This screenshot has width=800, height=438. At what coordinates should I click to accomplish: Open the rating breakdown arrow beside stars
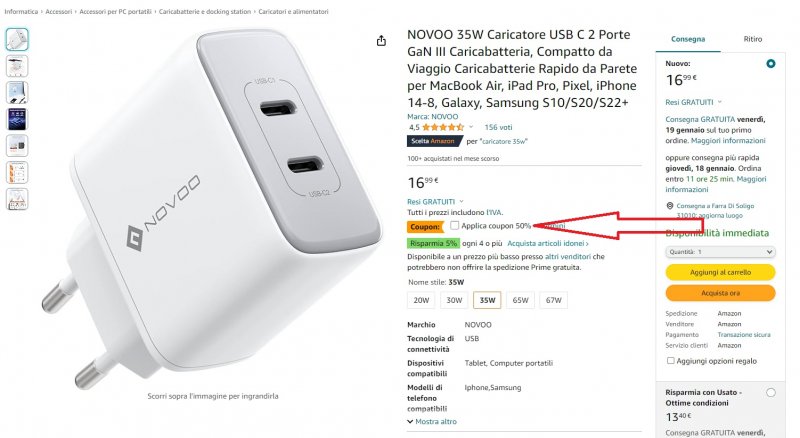coord(471,128)
